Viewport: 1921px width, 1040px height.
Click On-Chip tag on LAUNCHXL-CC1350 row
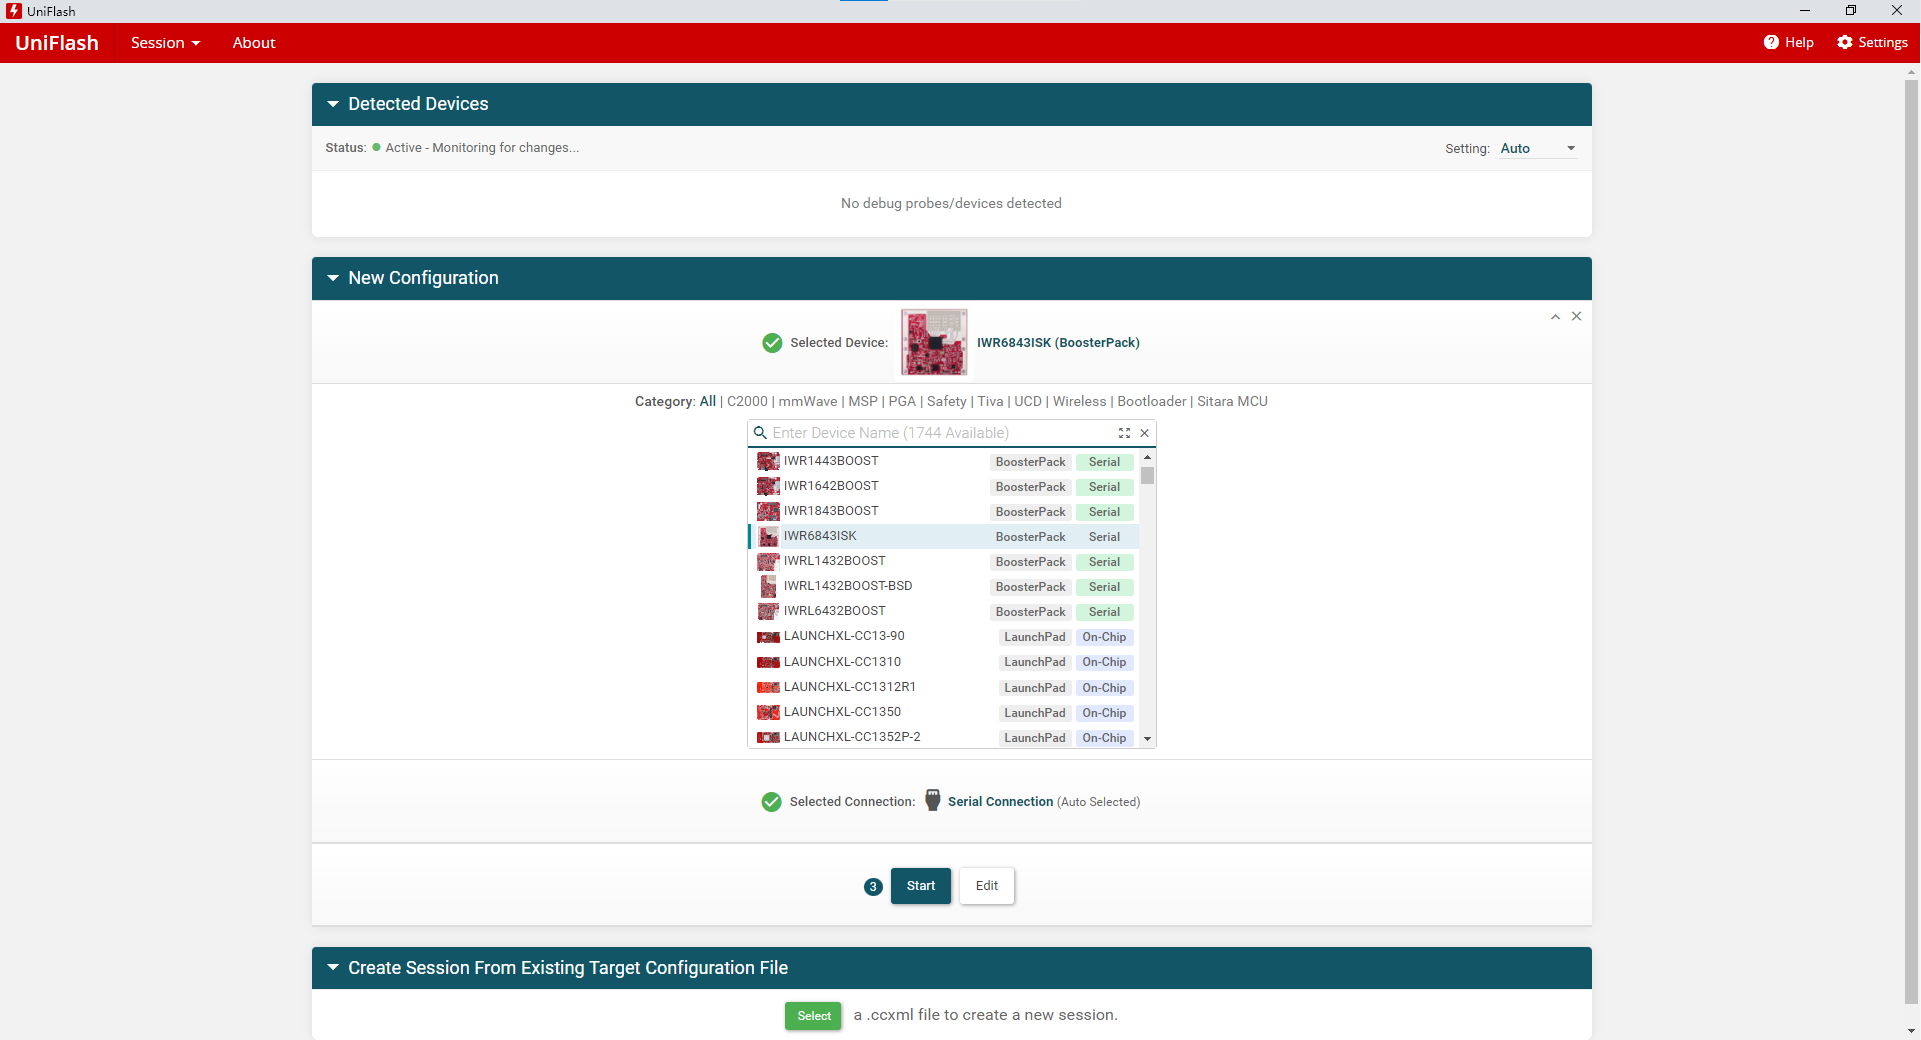(1104, 713)
